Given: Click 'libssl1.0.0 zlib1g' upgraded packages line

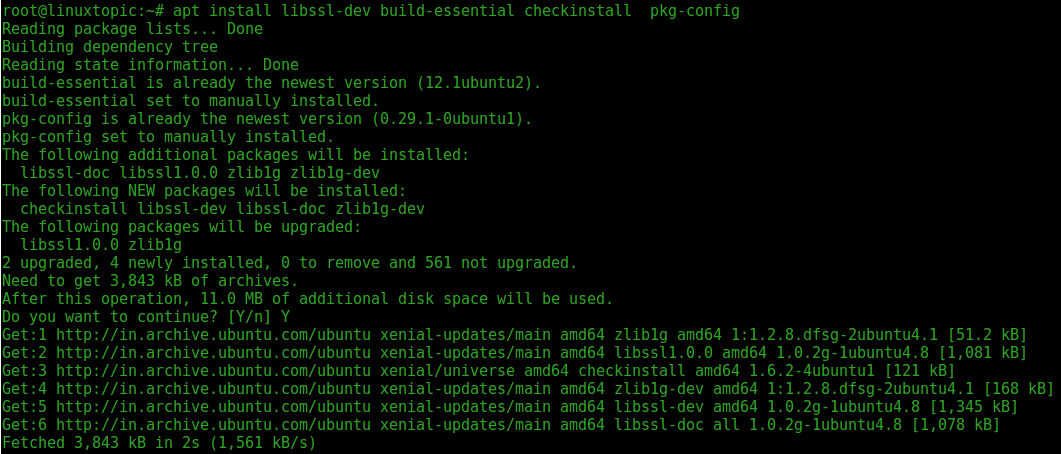Looking at the screenshot, I should coord(101,244).
